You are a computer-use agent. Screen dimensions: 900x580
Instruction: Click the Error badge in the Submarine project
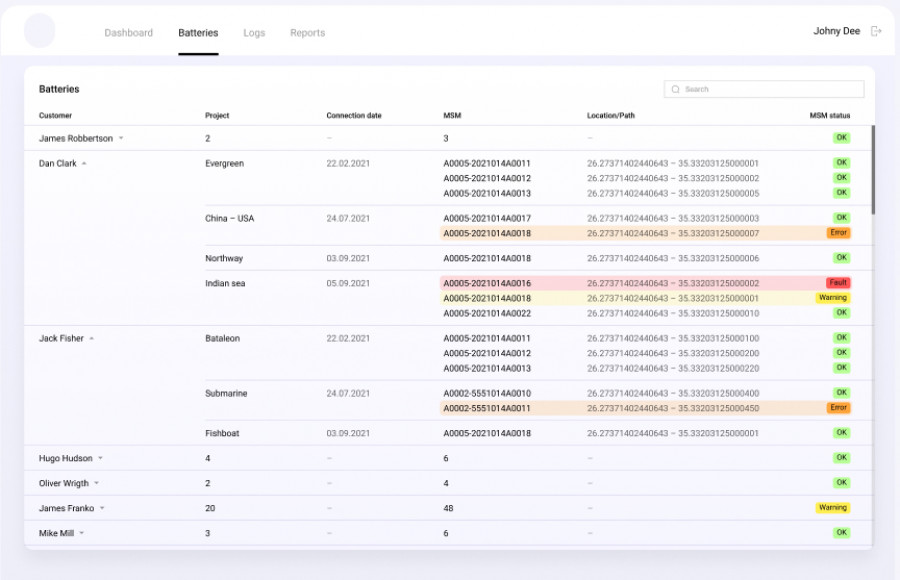[838, 408]
